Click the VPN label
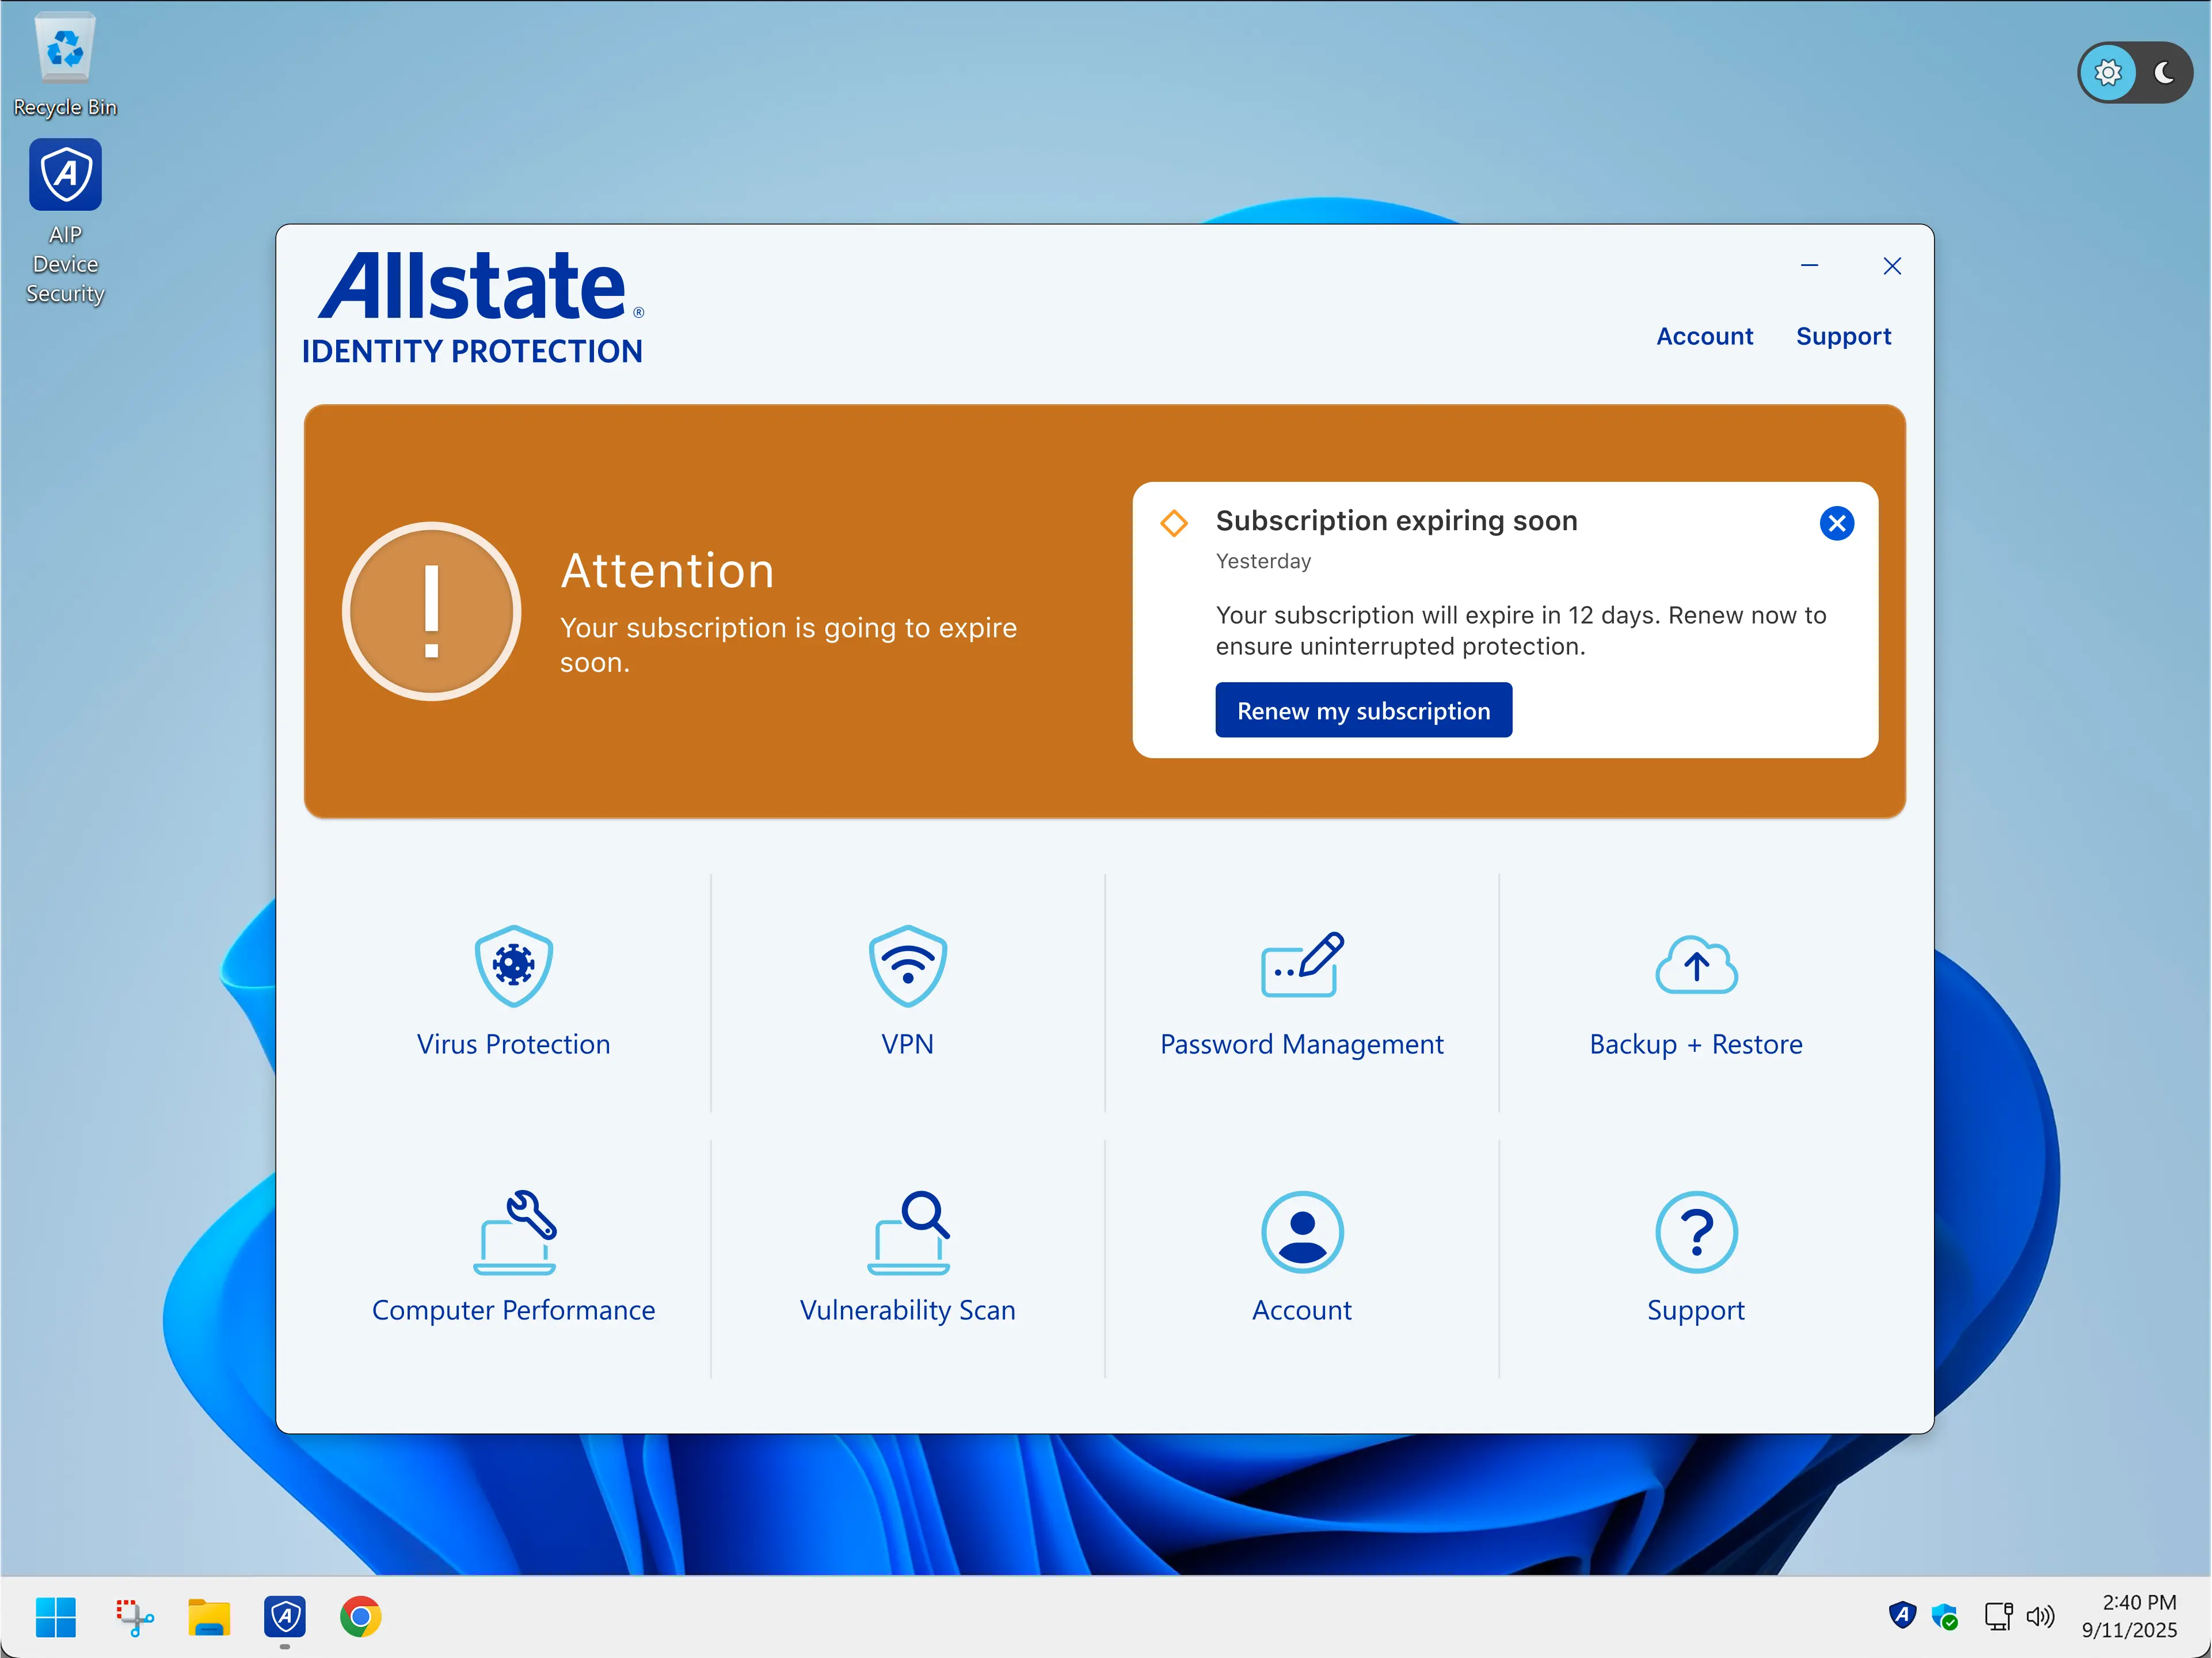 click(907, 1044)
